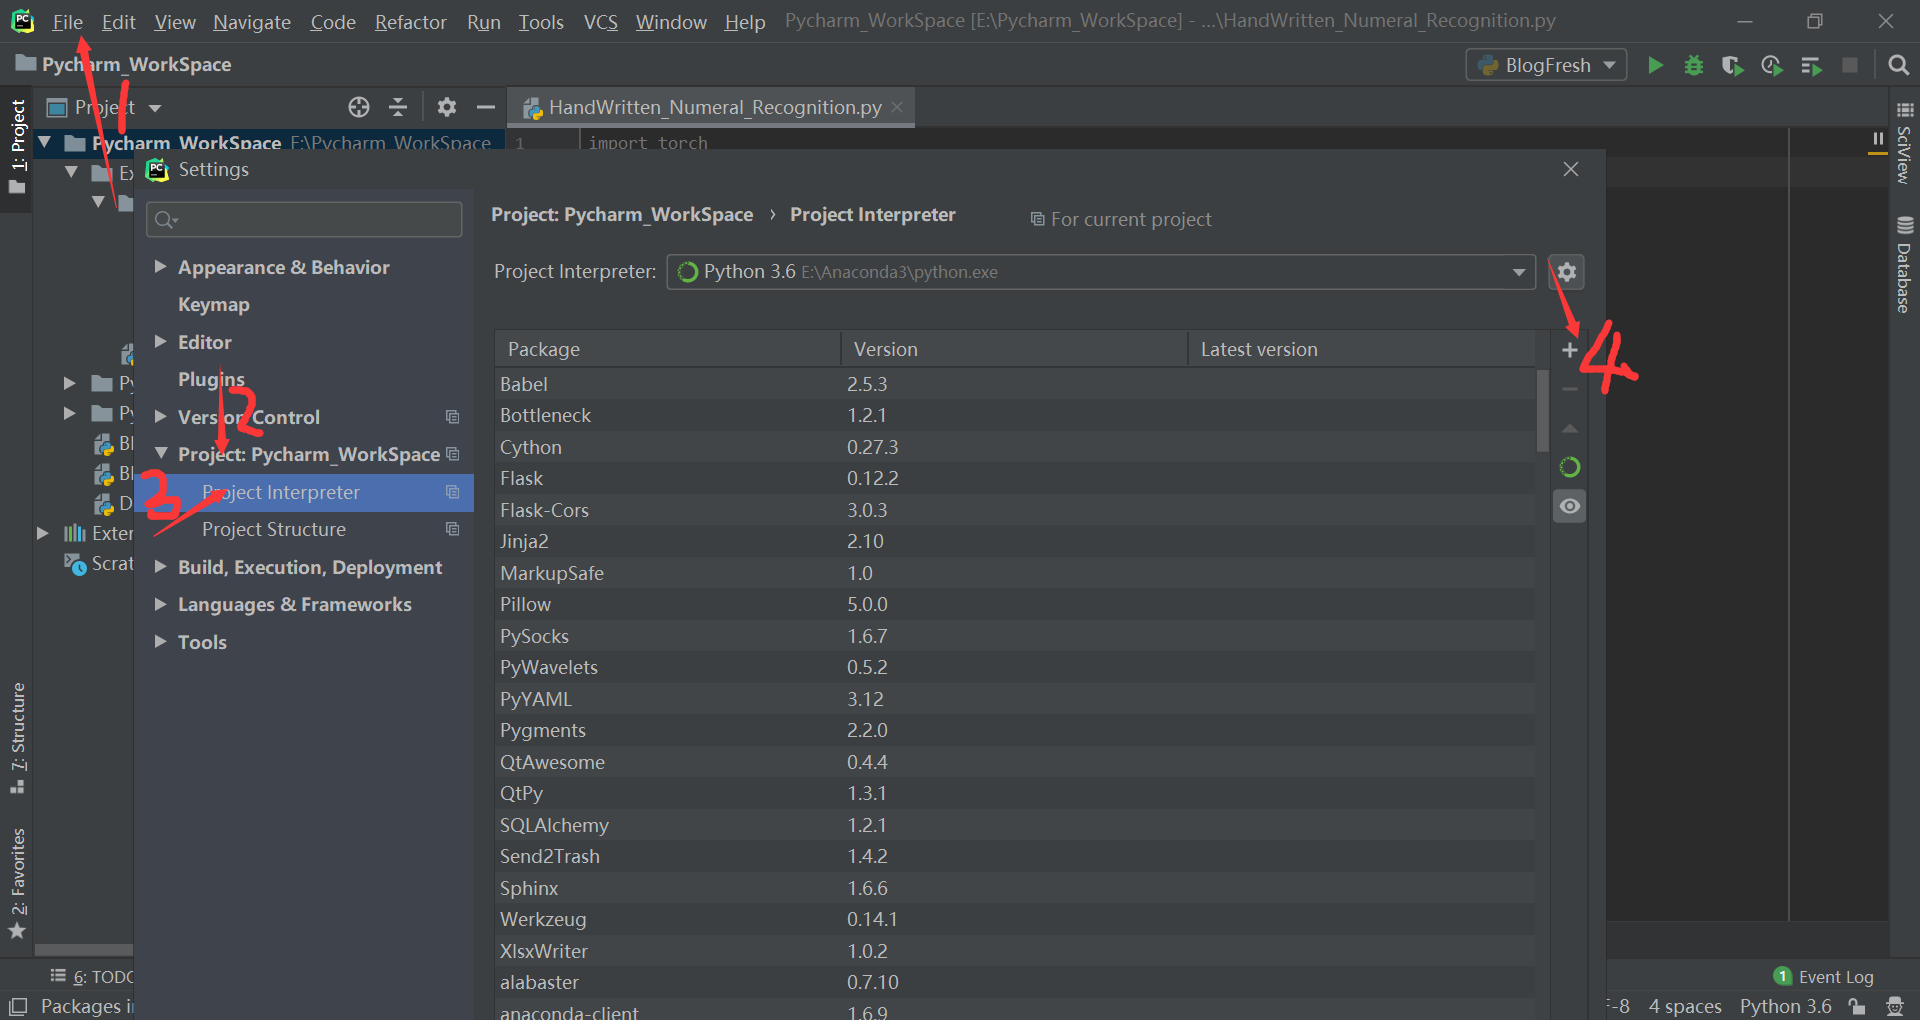Expand Appearance & Behavior settings section
1920x1020 pixels.
[x=160, y=267]
